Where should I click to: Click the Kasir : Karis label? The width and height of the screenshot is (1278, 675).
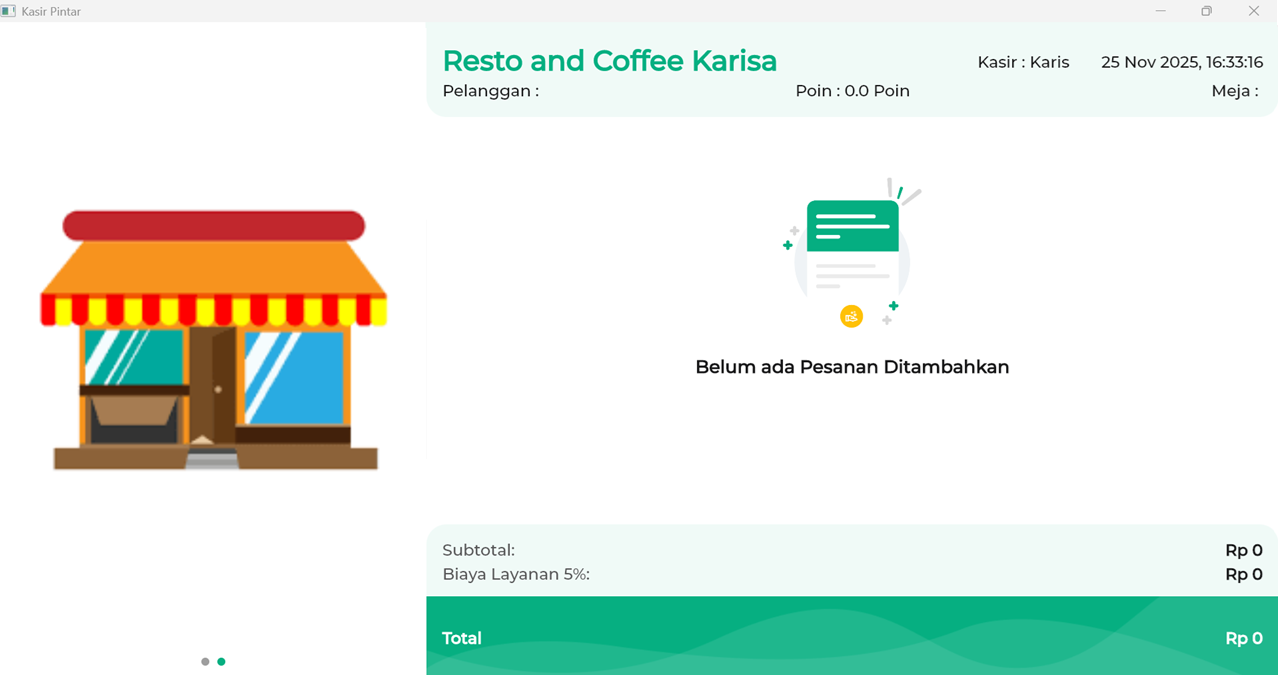(1023, 62)
